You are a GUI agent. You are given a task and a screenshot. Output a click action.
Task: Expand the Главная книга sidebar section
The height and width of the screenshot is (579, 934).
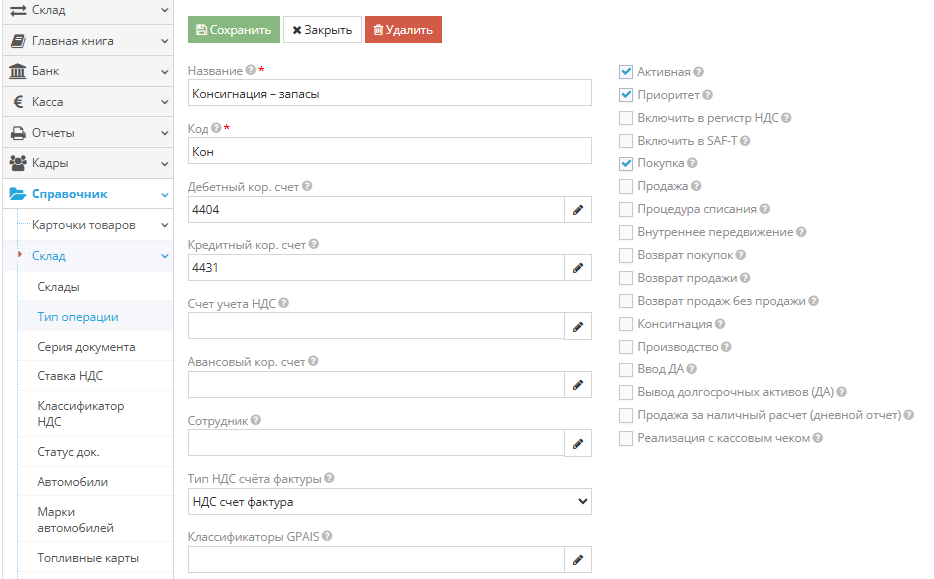(x=86, y=41)
